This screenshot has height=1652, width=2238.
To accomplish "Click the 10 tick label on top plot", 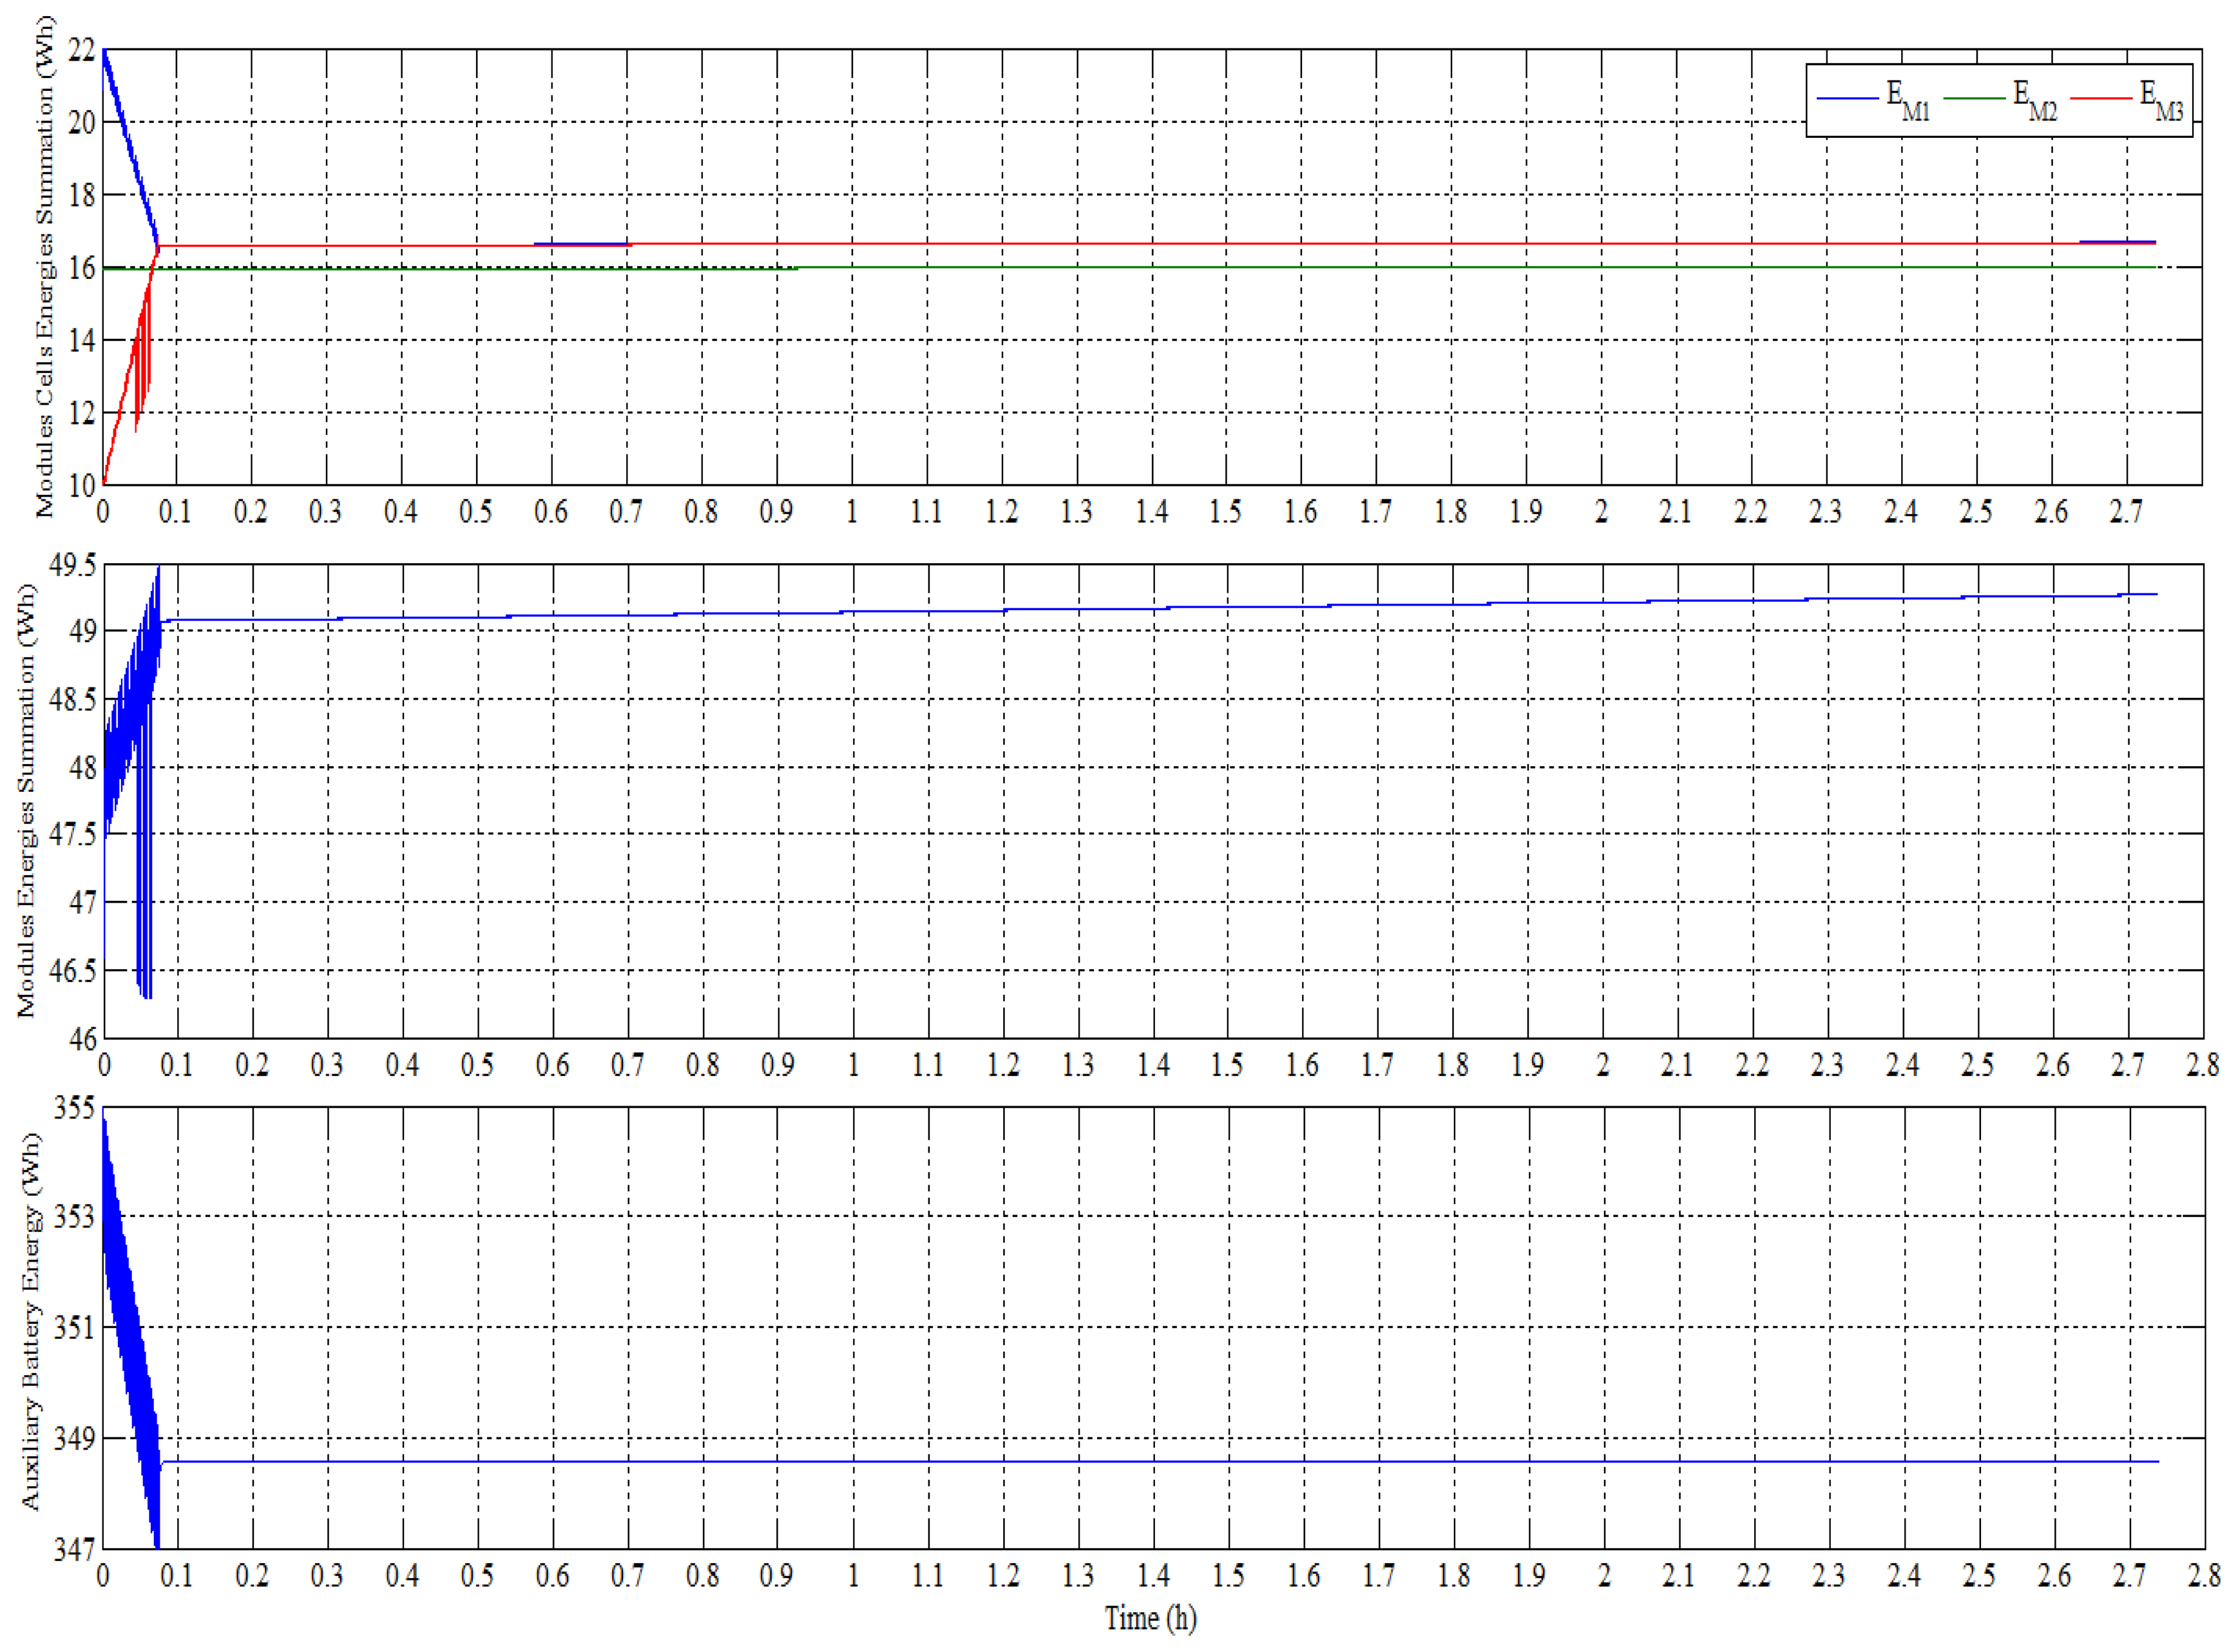I will pos(81,486).
